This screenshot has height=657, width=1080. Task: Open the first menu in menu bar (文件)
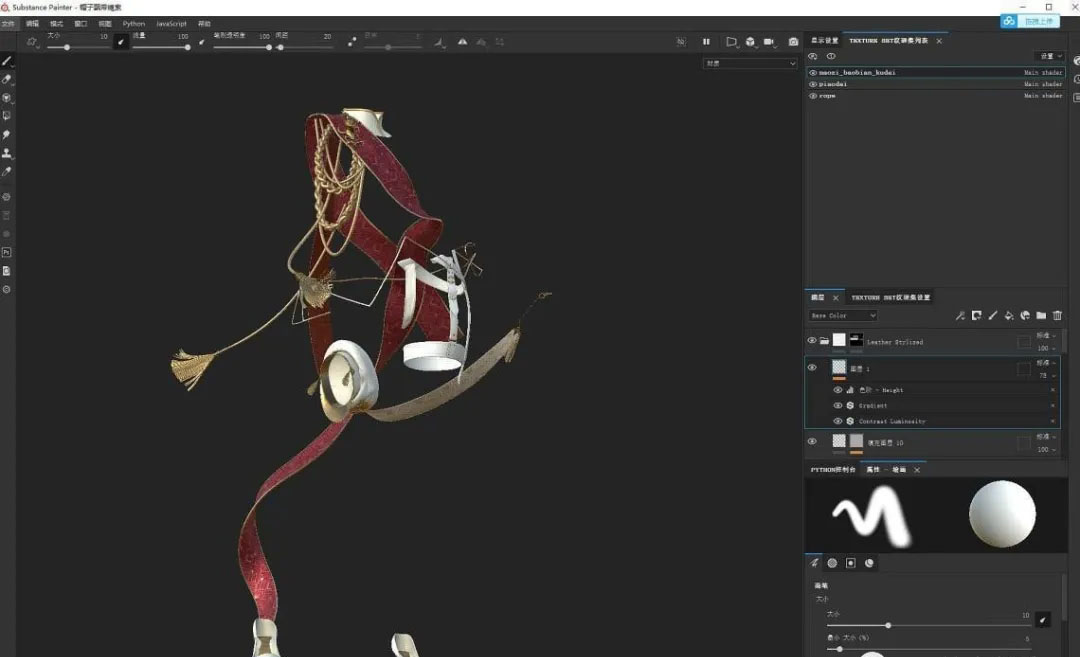pos(8,23)
